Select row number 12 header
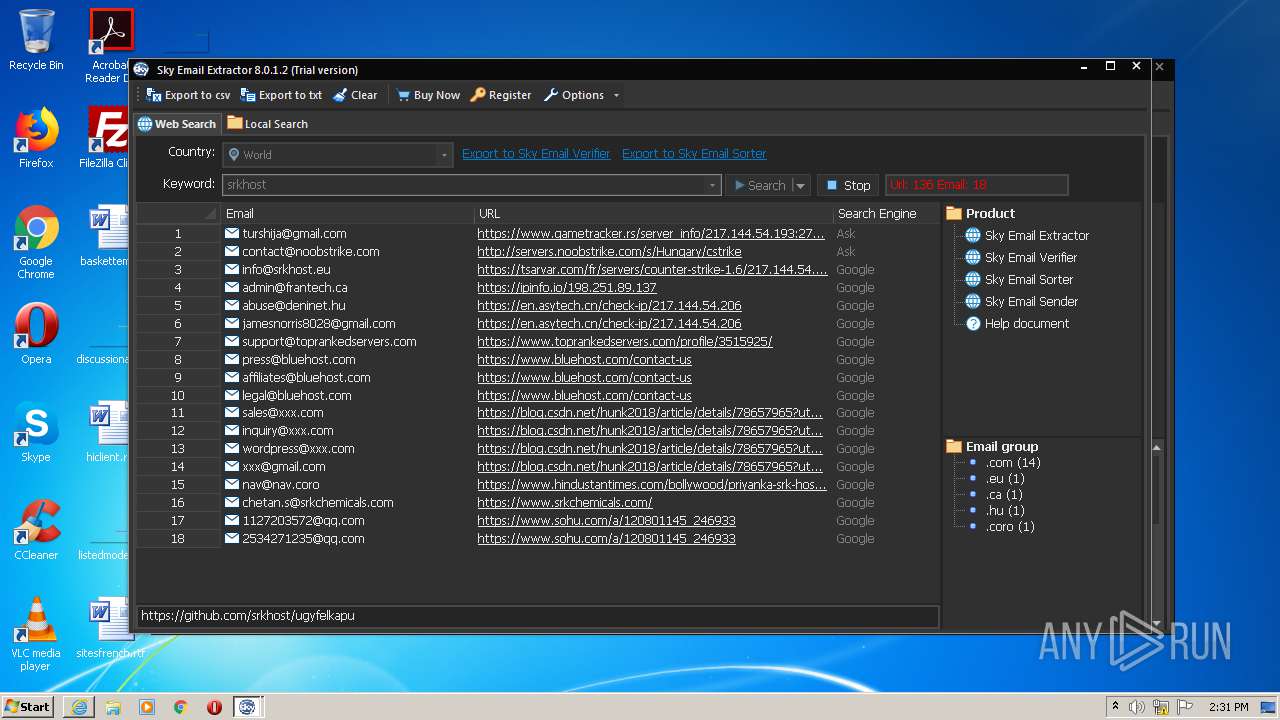The width and height of the screenshot is (1280, 720). (177, 431)
